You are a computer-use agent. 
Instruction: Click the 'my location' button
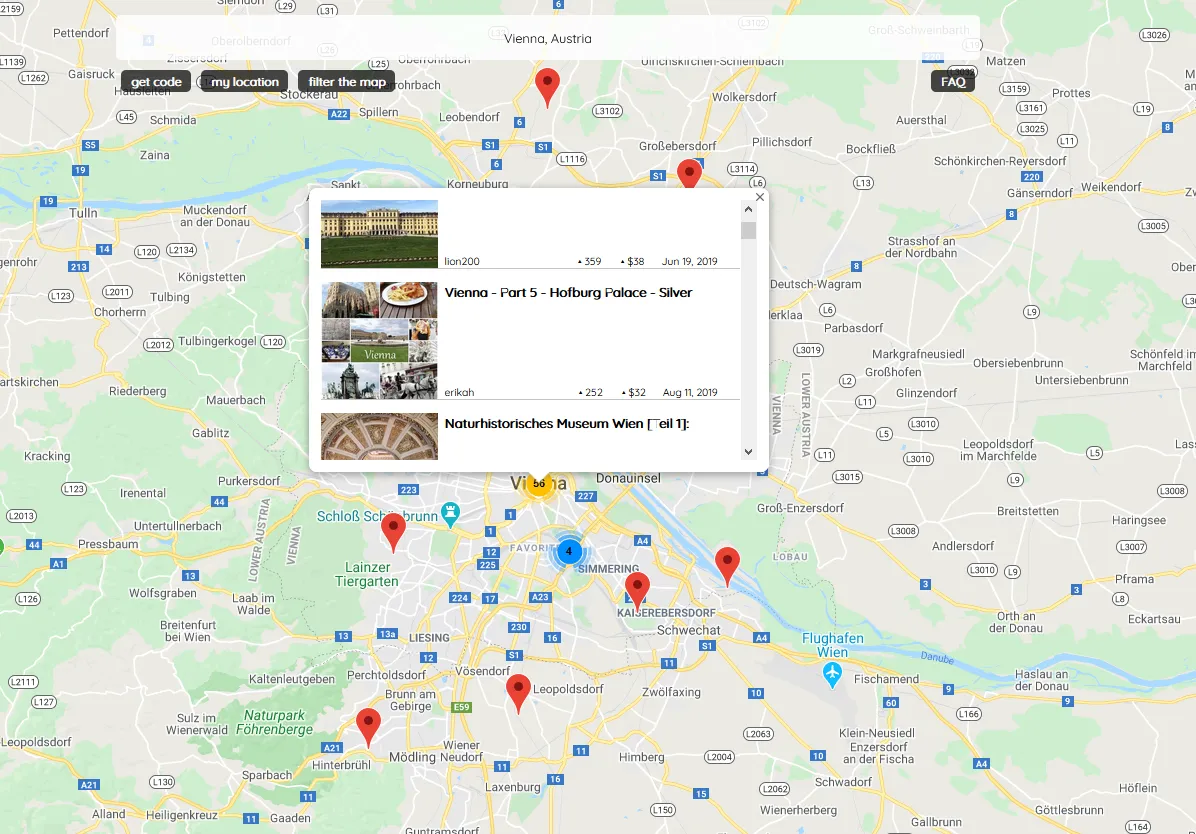244,82
